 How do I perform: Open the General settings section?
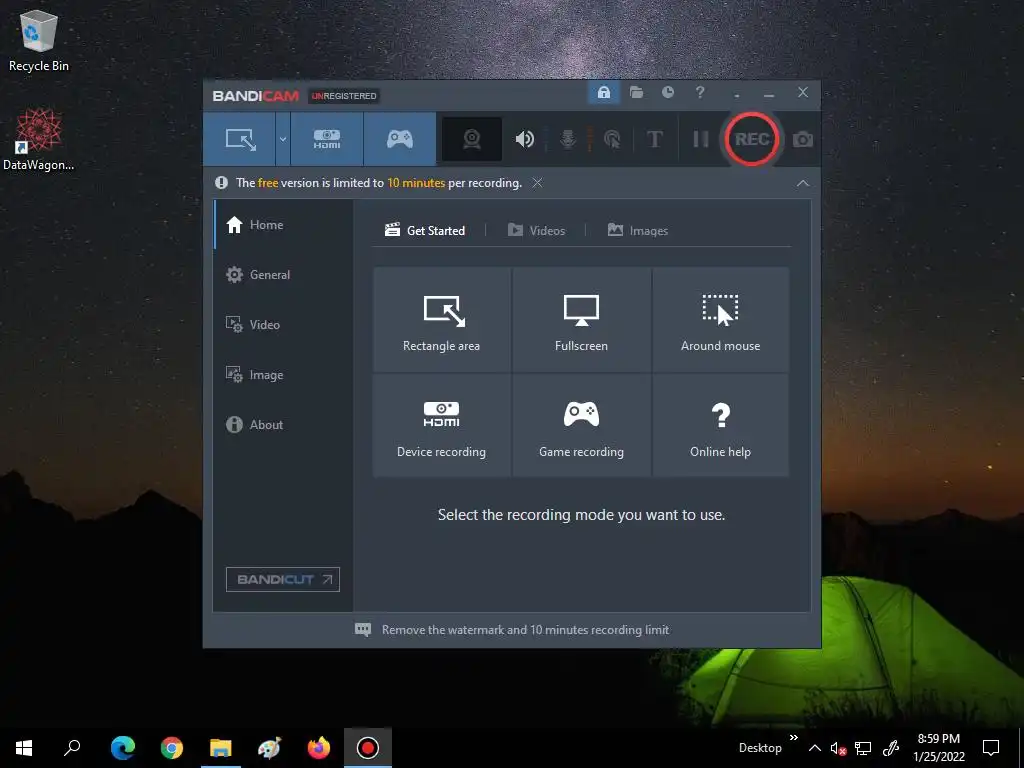point(283,275)
